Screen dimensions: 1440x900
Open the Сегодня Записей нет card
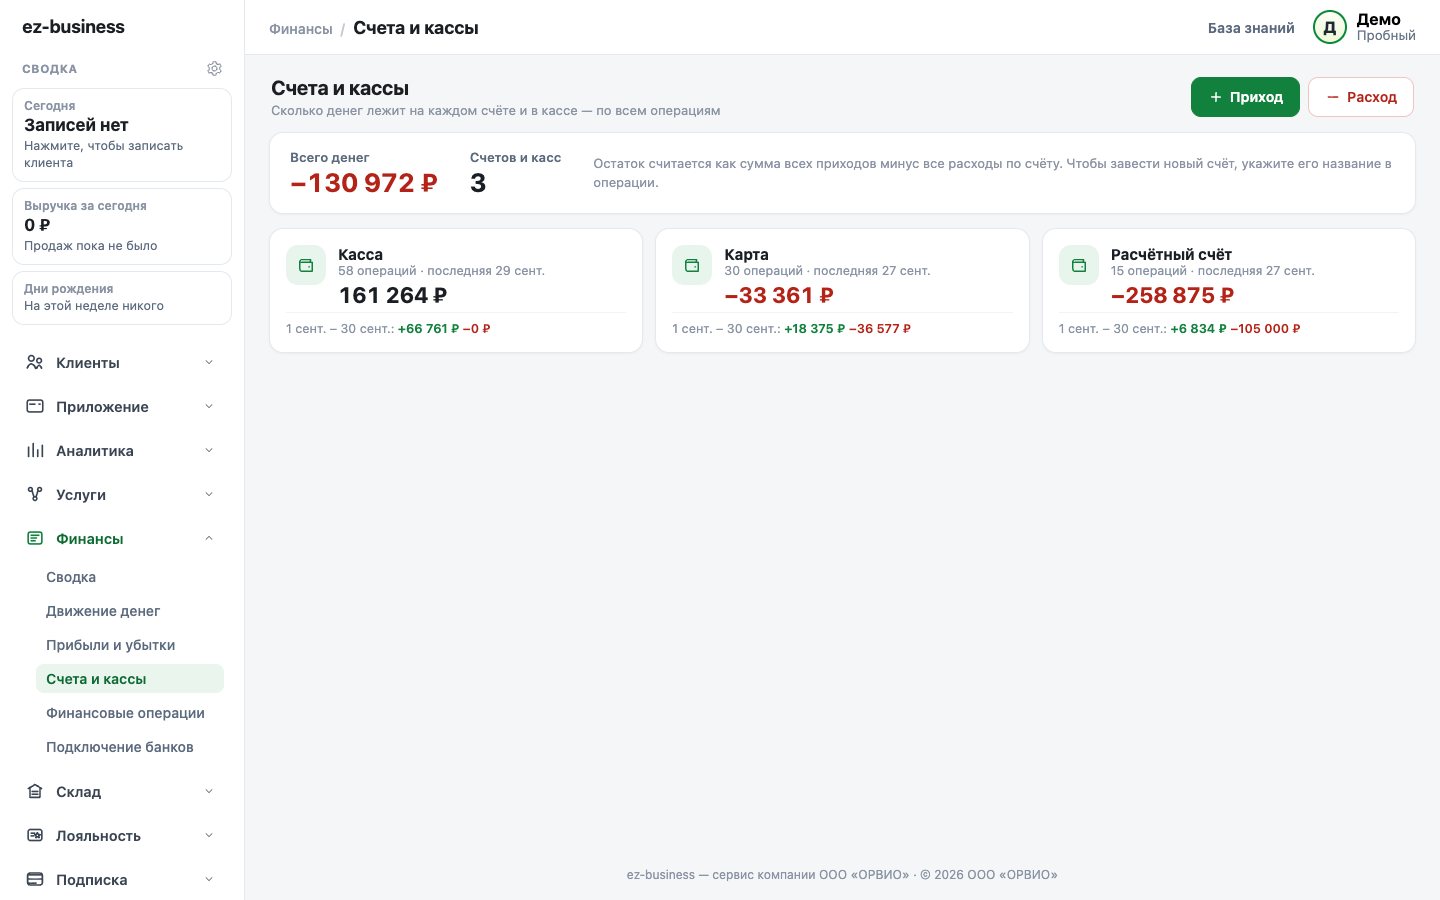coord(122,135)
